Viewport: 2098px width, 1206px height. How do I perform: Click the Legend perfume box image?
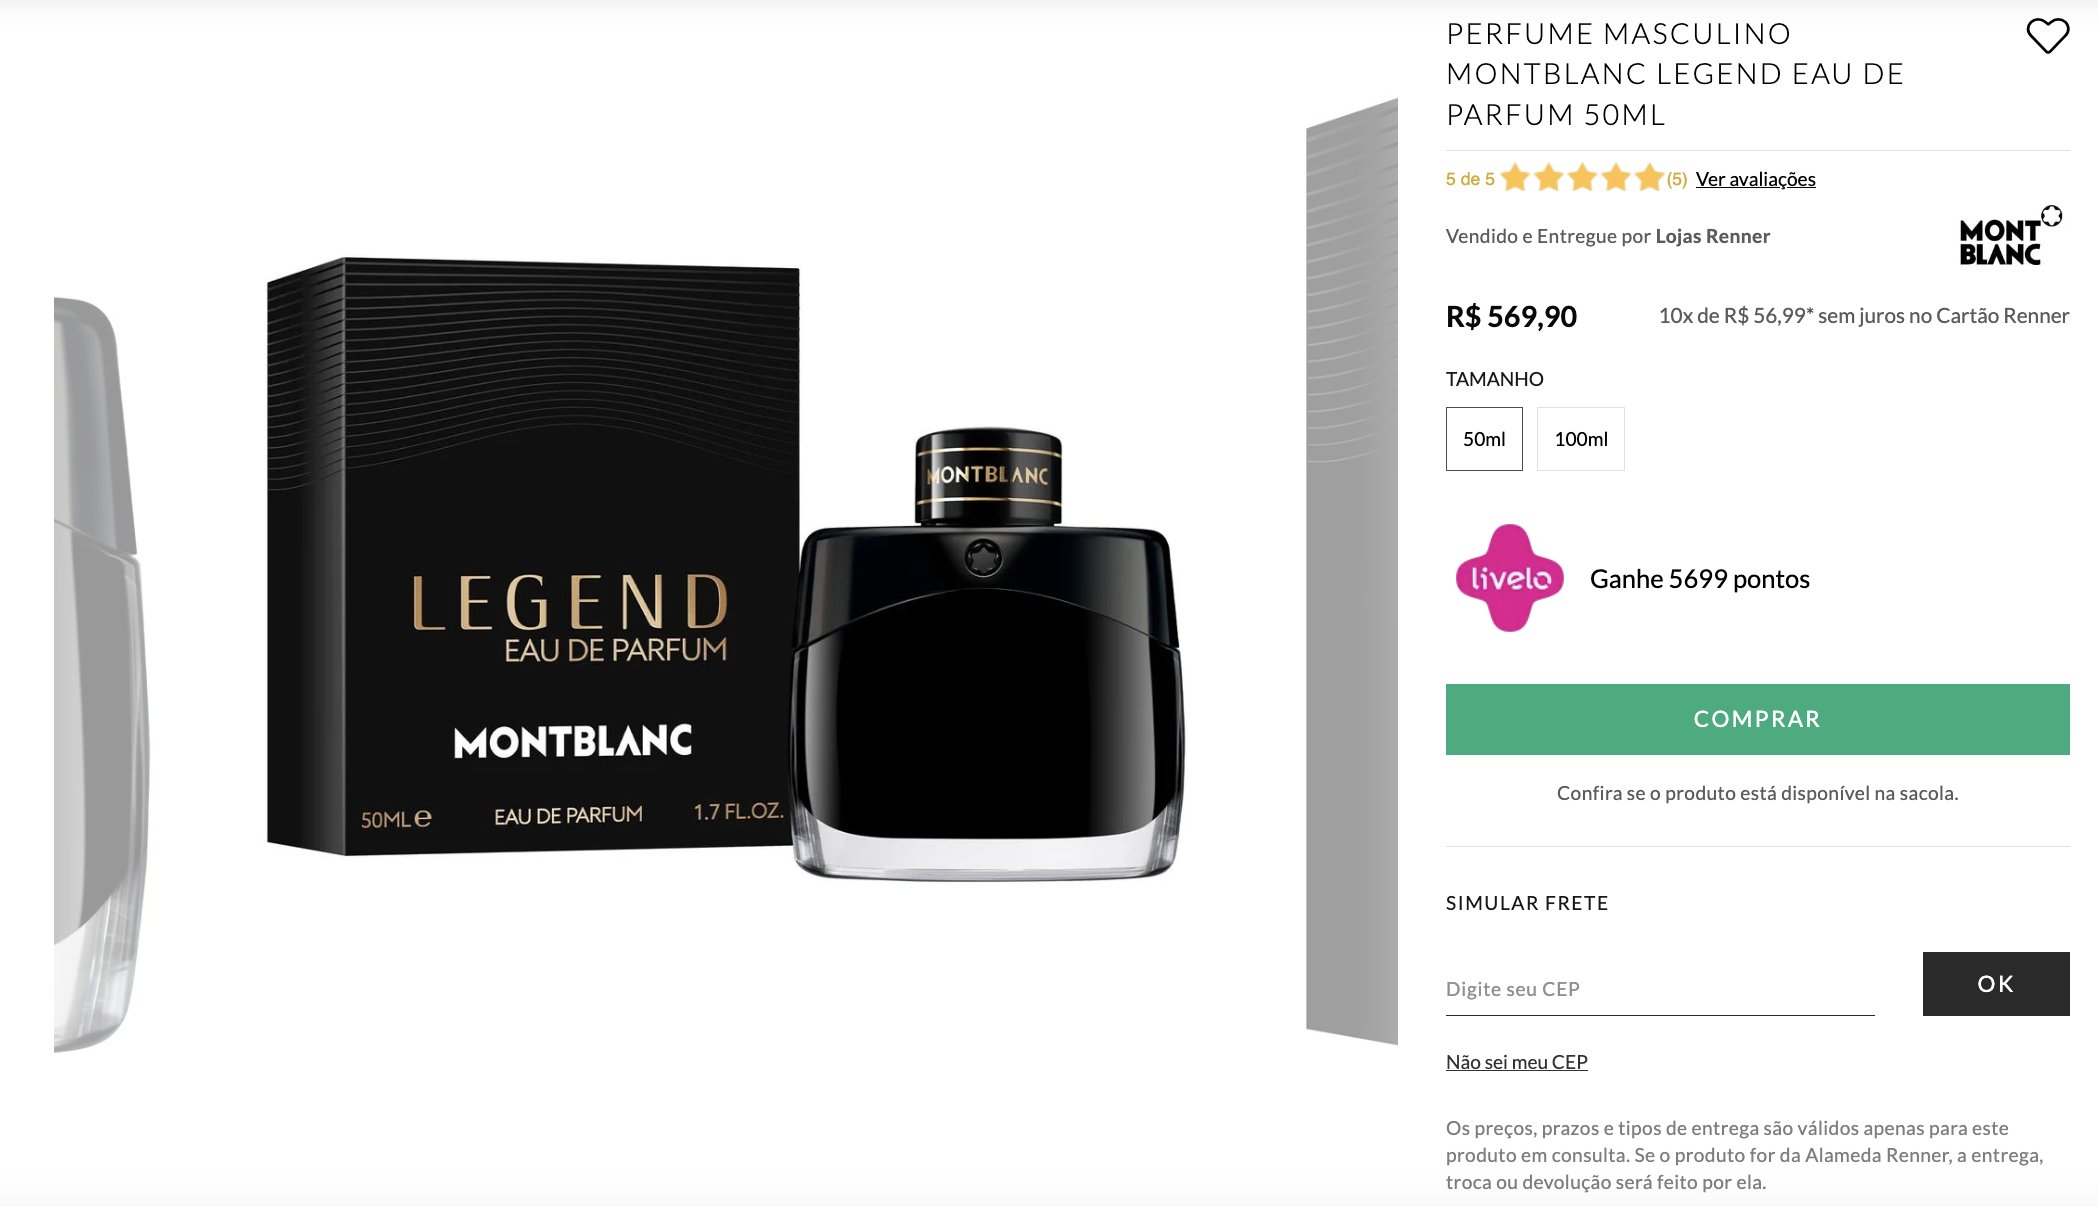pyautogui.click(x=533, y=557)
